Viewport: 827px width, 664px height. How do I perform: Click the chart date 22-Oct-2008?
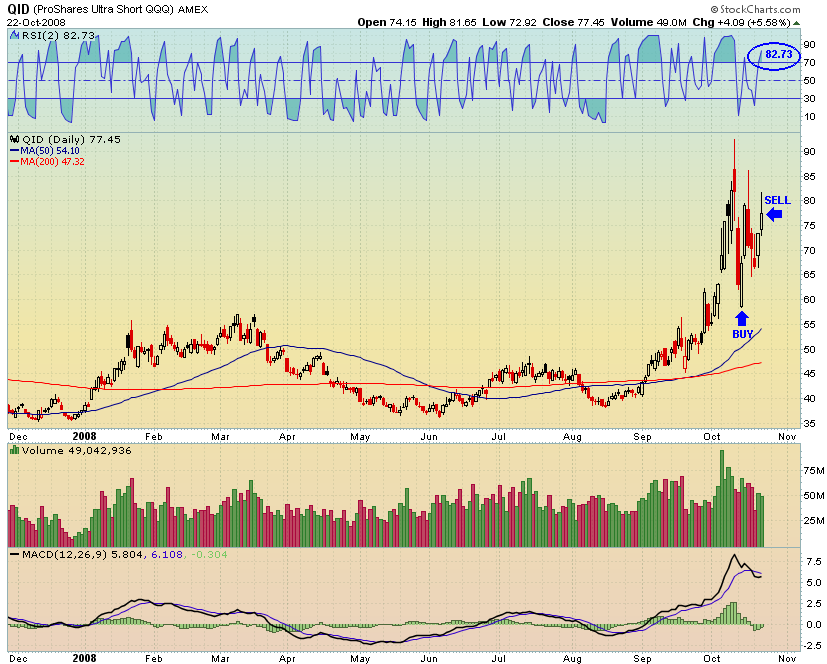coord(36,23)
